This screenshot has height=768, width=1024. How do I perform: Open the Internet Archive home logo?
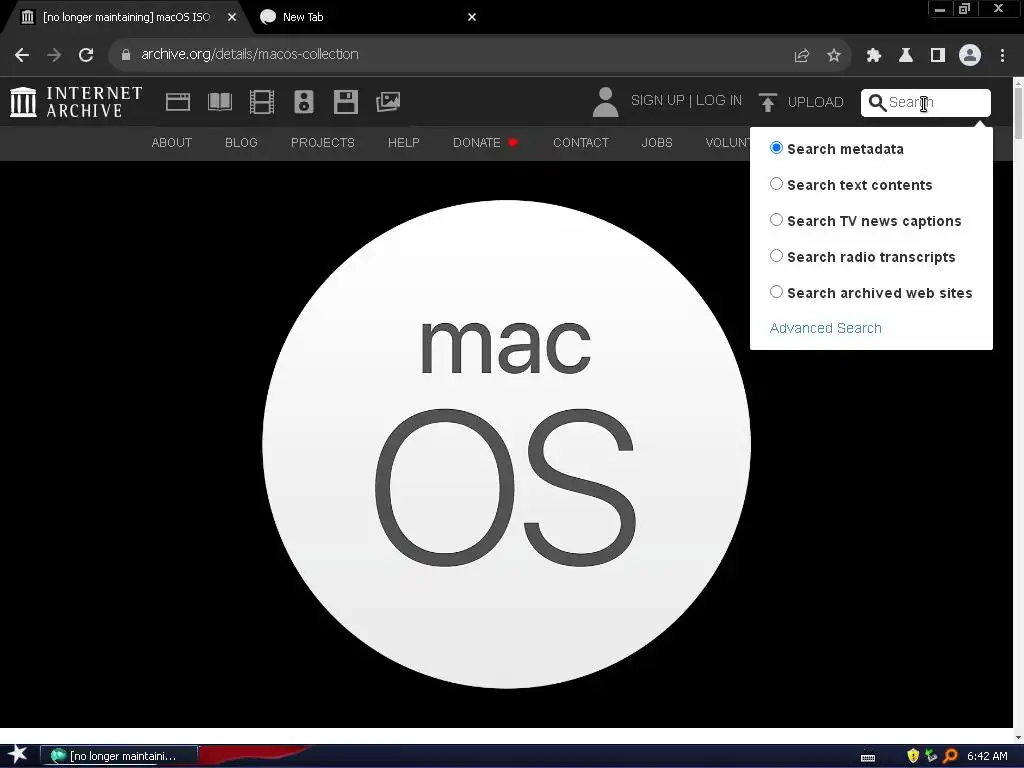[76, 102]
